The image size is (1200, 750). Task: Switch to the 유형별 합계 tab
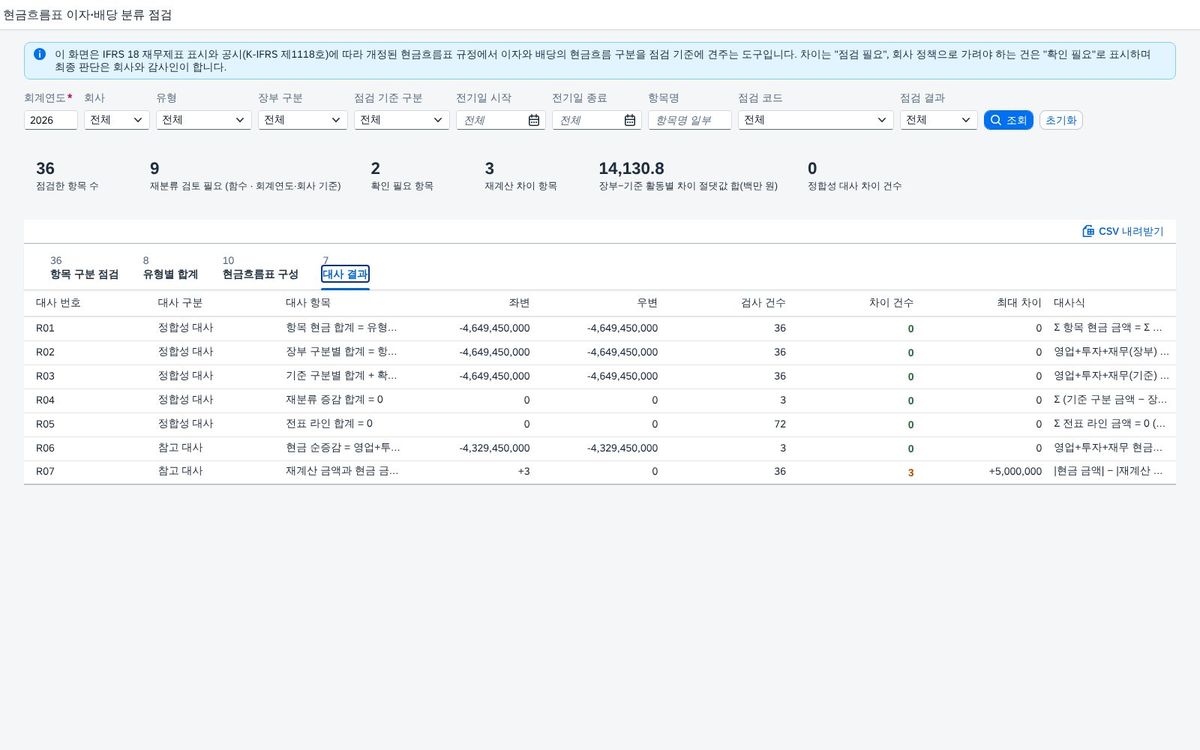pyautogui.click(x=170, y=274)
